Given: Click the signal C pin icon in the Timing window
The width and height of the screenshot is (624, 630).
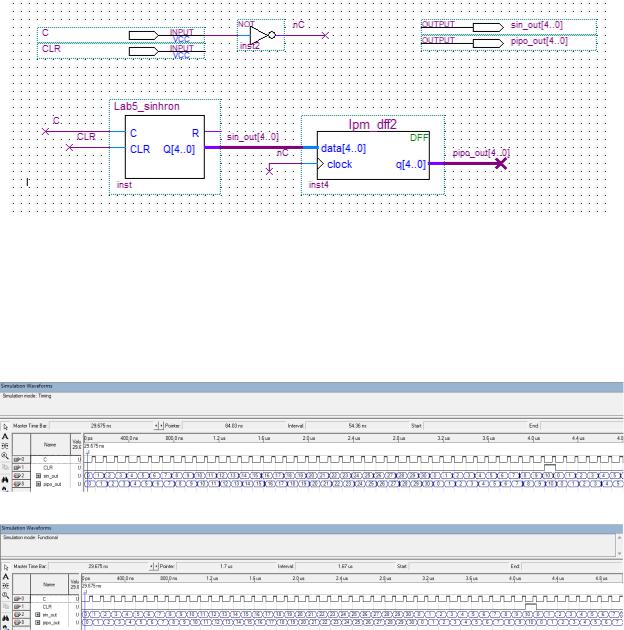Looking at the screenshot, I should (18, 459).
